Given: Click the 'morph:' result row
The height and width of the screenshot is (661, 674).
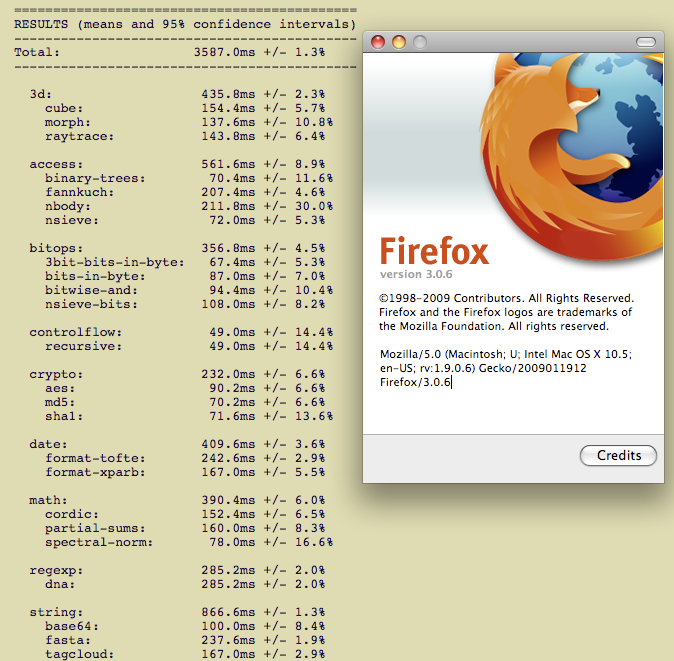Looking at the screenshot, I should tap(189, 122).
